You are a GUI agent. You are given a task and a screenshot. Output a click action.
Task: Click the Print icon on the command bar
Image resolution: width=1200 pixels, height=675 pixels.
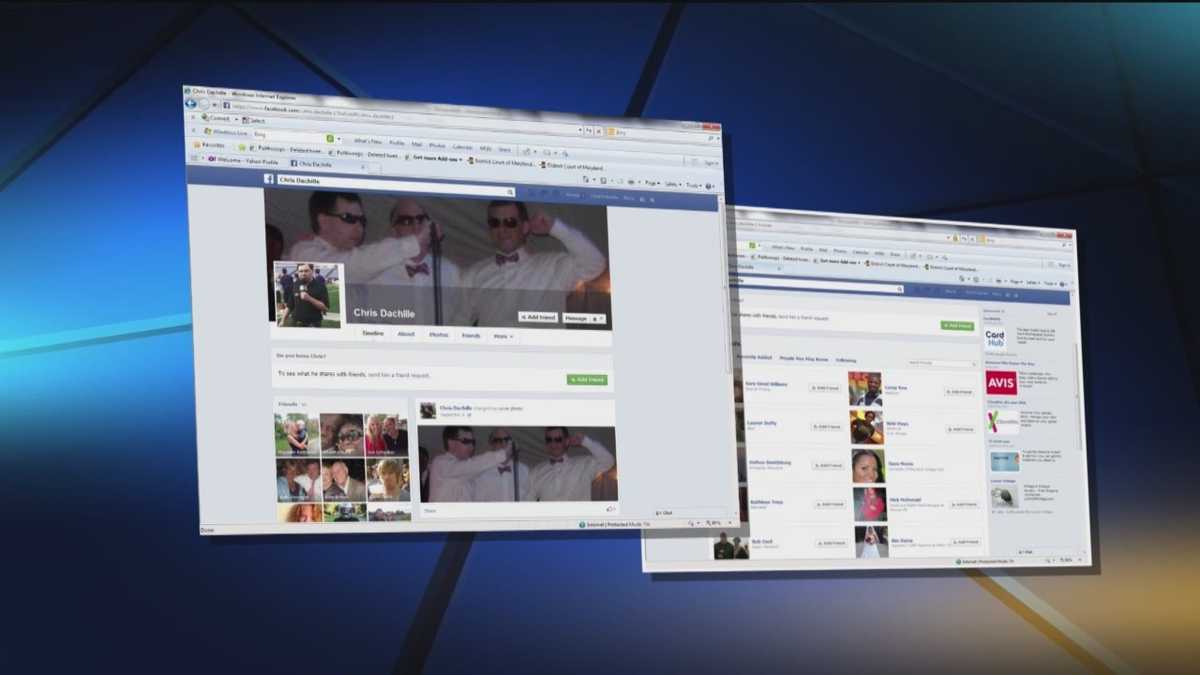(x=631, y=181)
